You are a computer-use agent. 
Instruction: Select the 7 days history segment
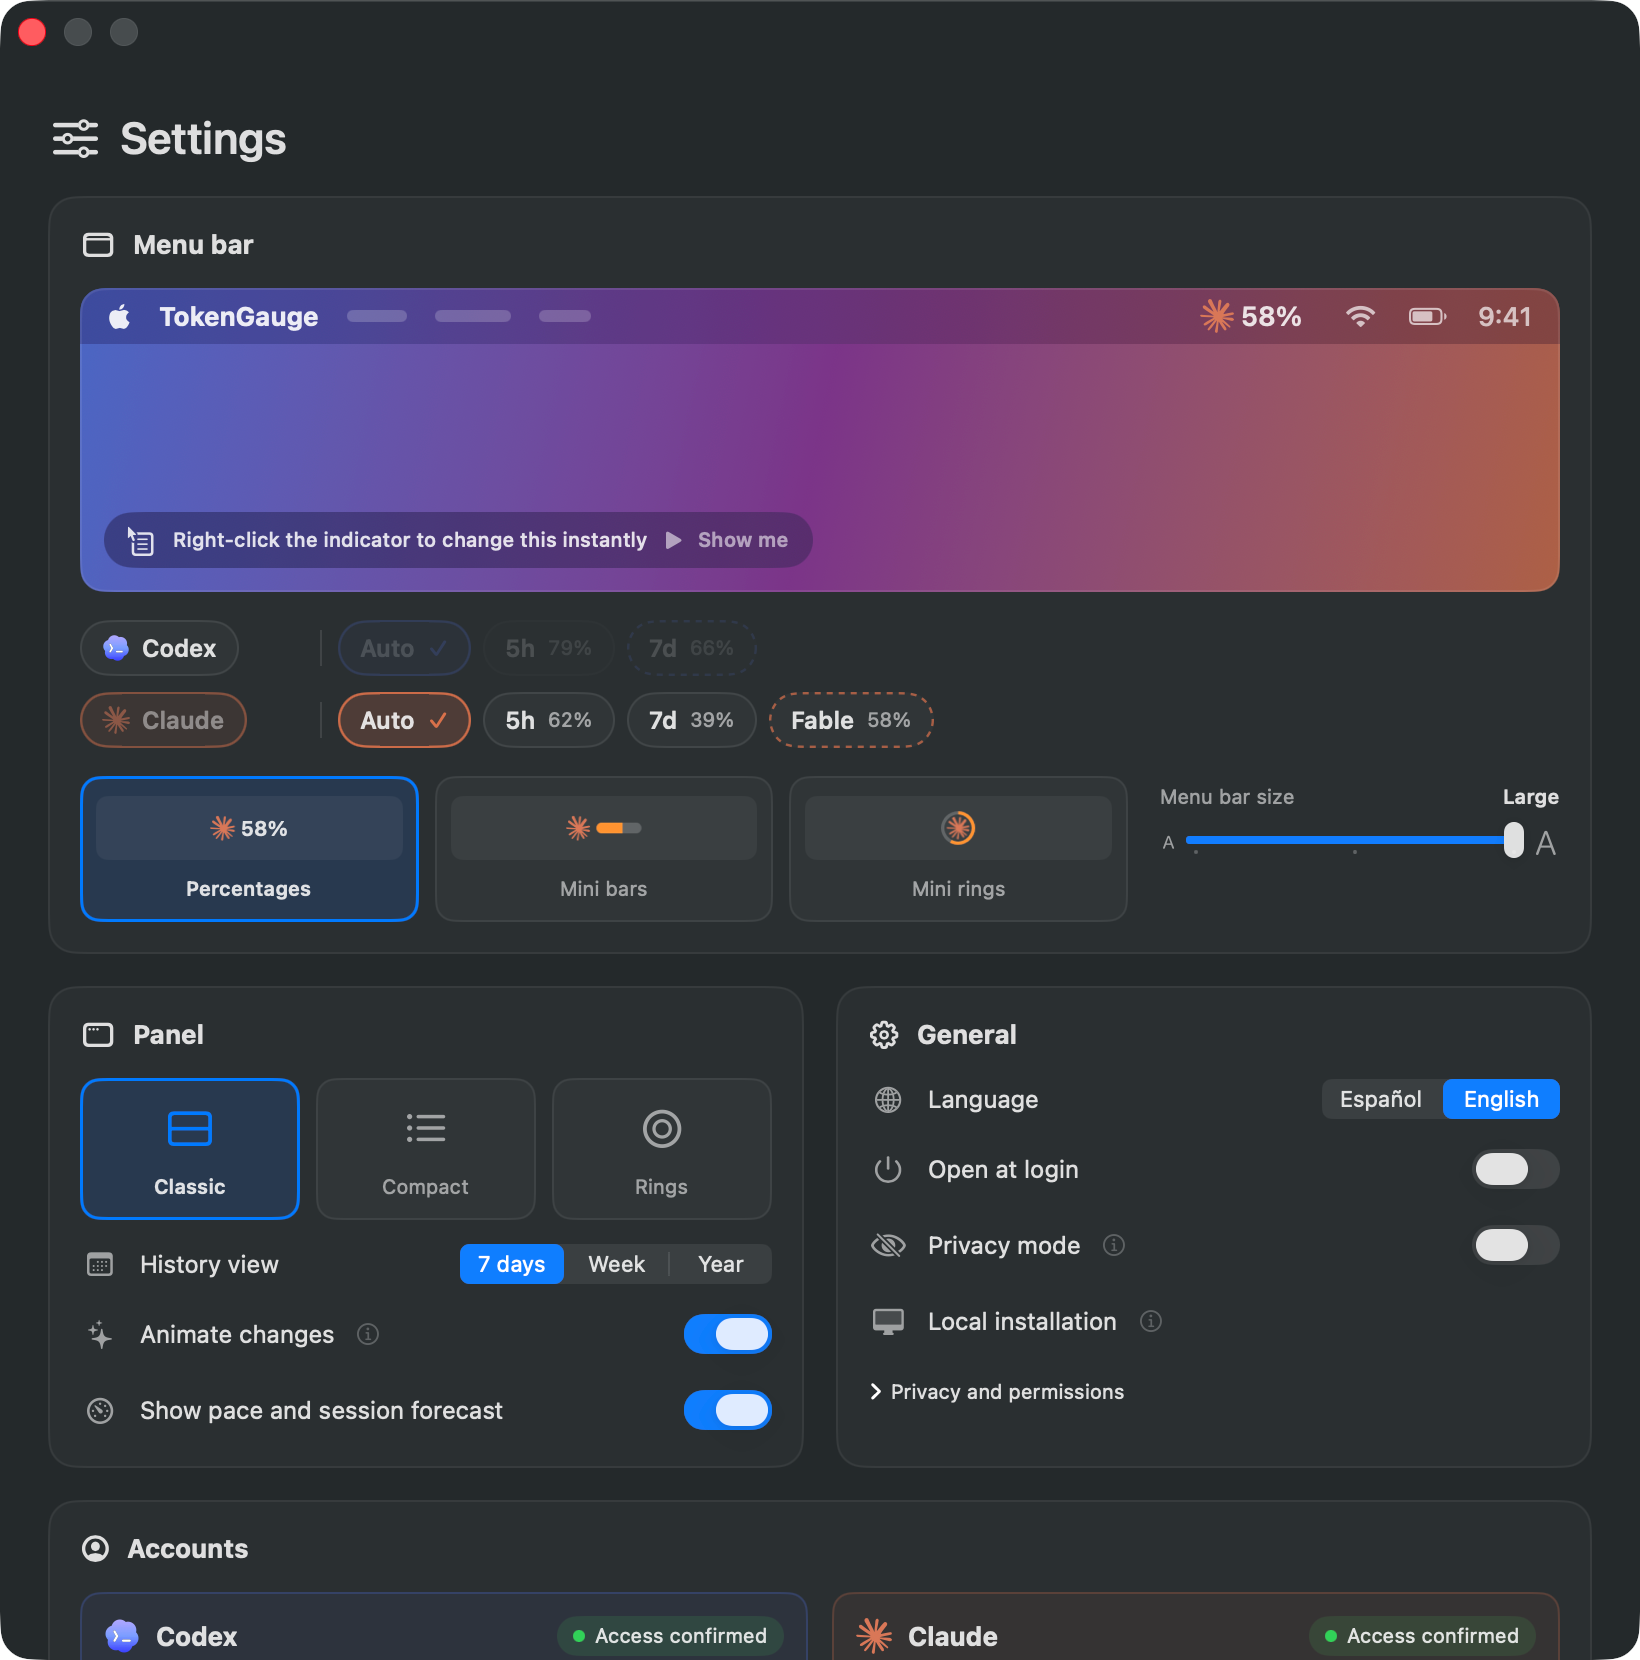[x=512, y=1264]
